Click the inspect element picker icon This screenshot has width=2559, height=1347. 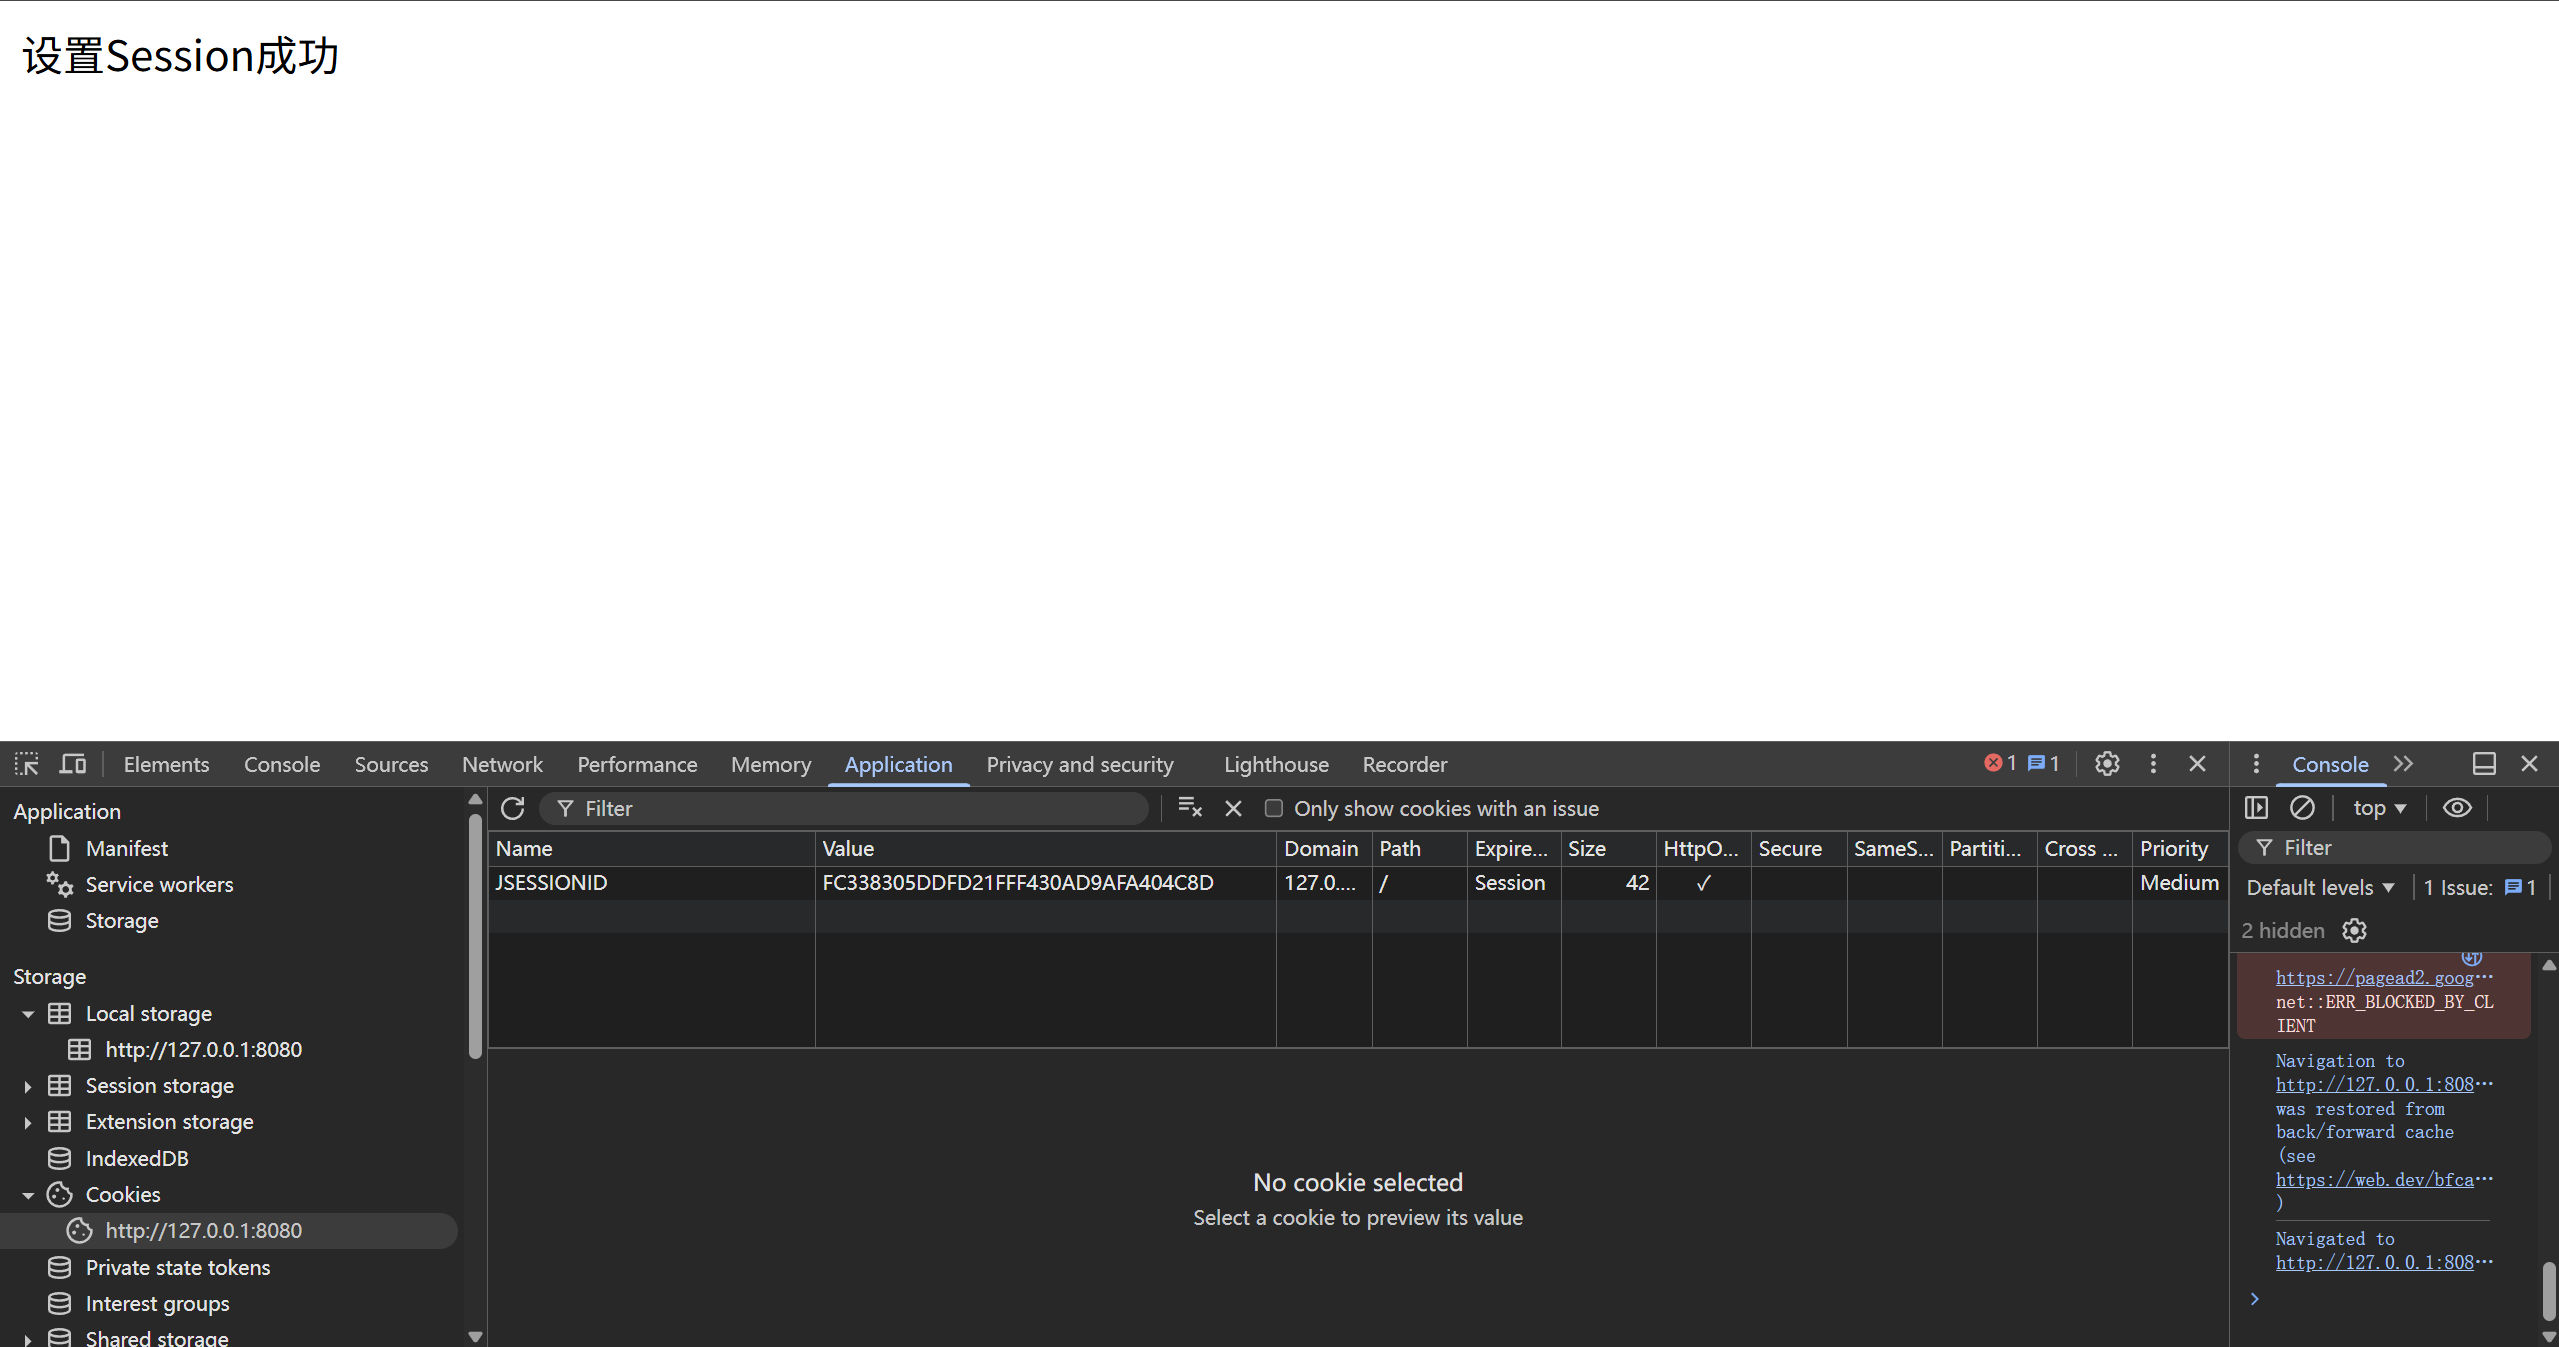[27, 764]
